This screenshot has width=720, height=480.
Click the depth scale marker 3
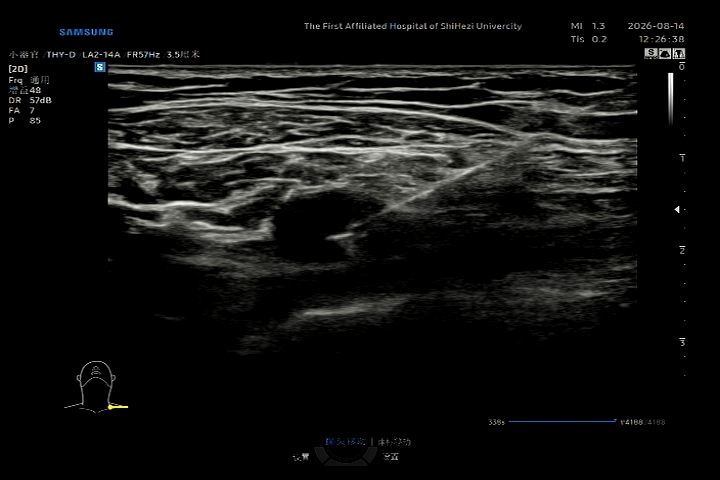682,342
